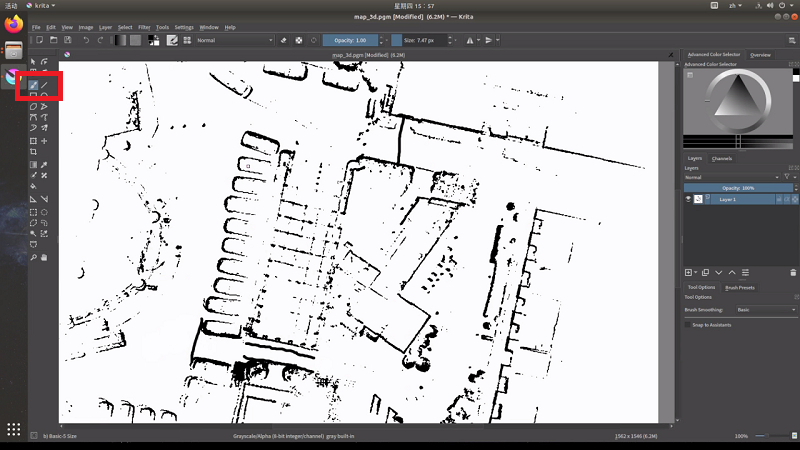Enable Snap to Assistants checkbox
This screenshot has height=450, width=800.
click(x=688, y=325)
